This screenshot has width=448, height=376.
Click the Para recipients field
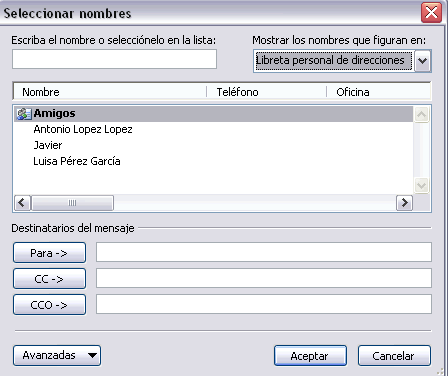264,252
